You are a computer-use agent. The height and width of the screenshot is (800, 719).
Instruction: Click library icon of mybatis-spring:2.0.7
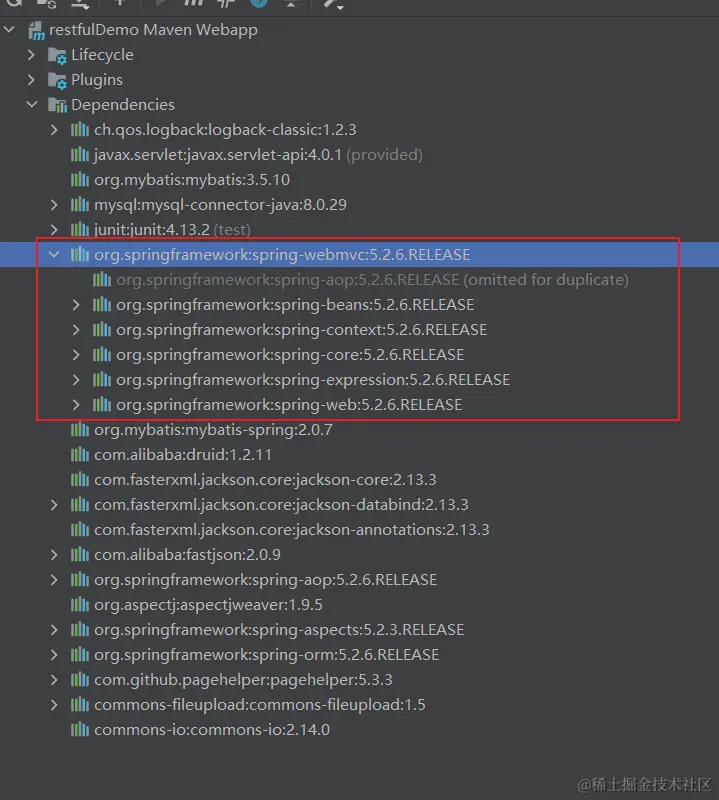80,430
